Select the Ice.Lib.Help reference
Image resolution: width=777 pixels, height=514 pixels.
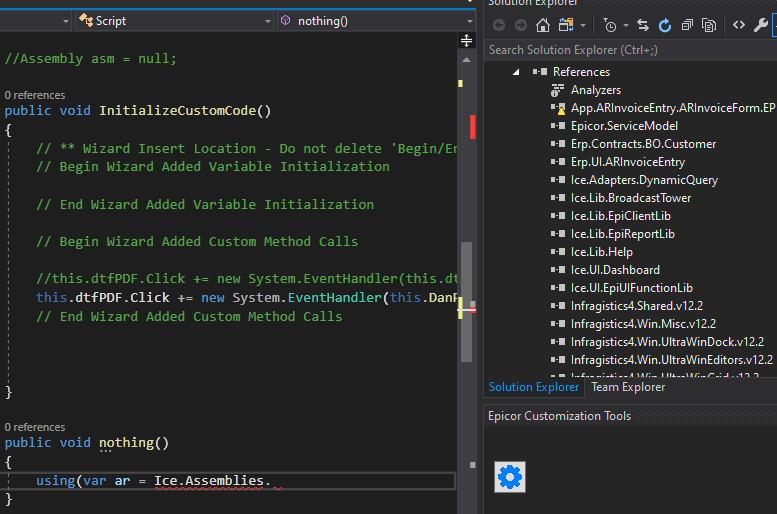tap(602, 252)
